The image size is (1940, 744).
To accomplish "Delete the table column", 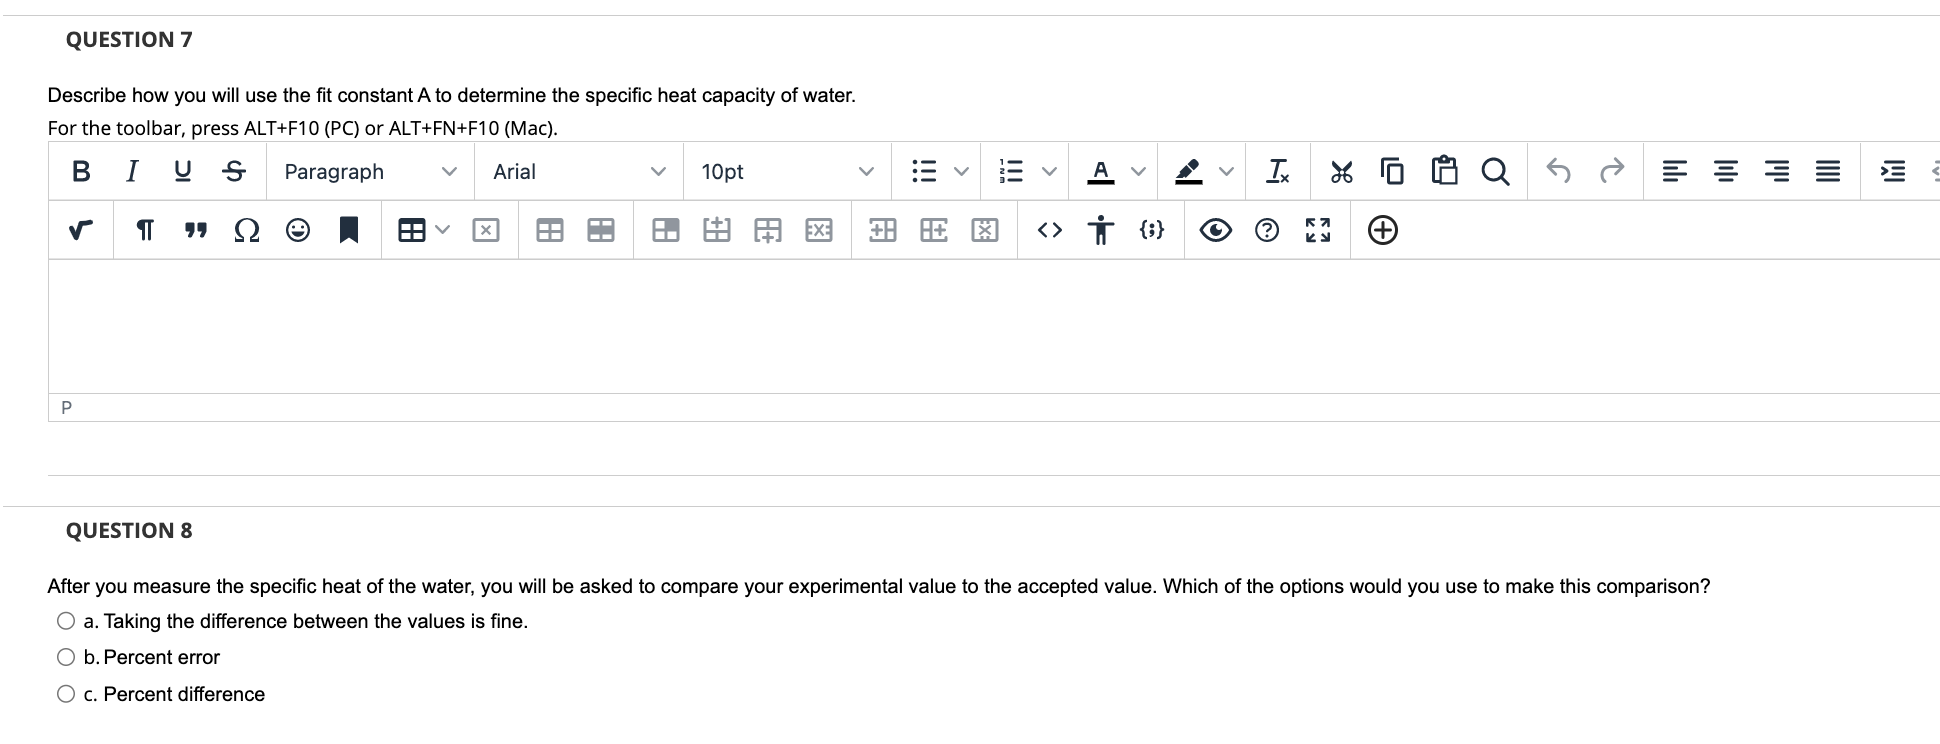I will [x=985, y=231].
